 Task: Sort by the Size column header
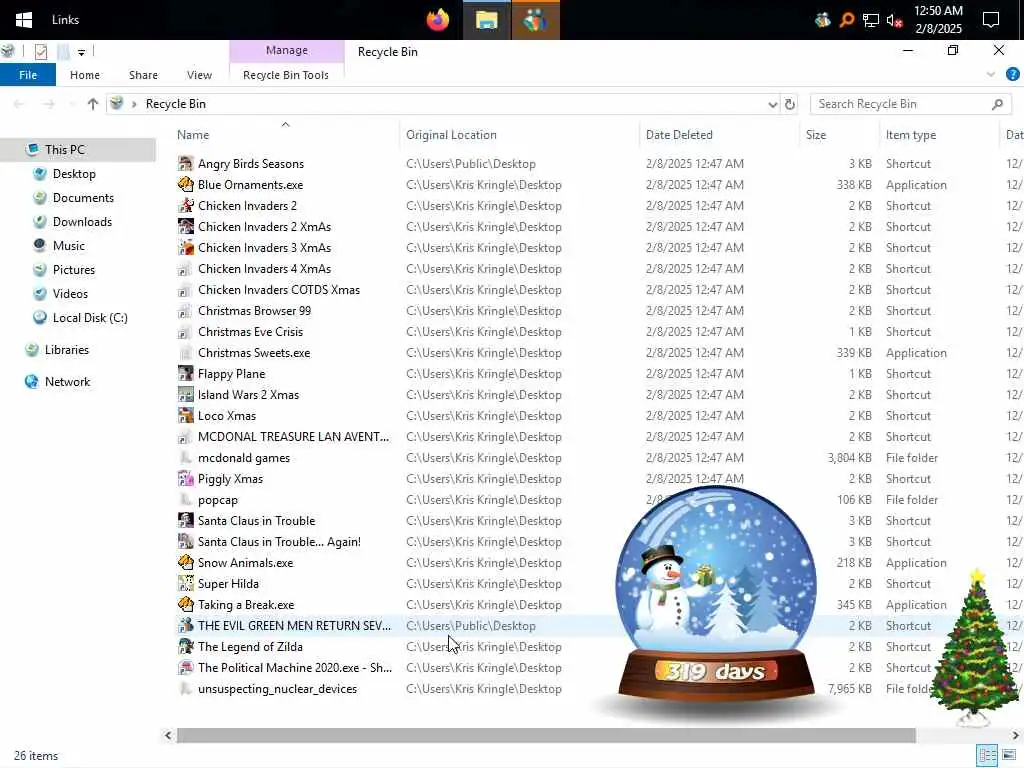(x=816, y=135)
